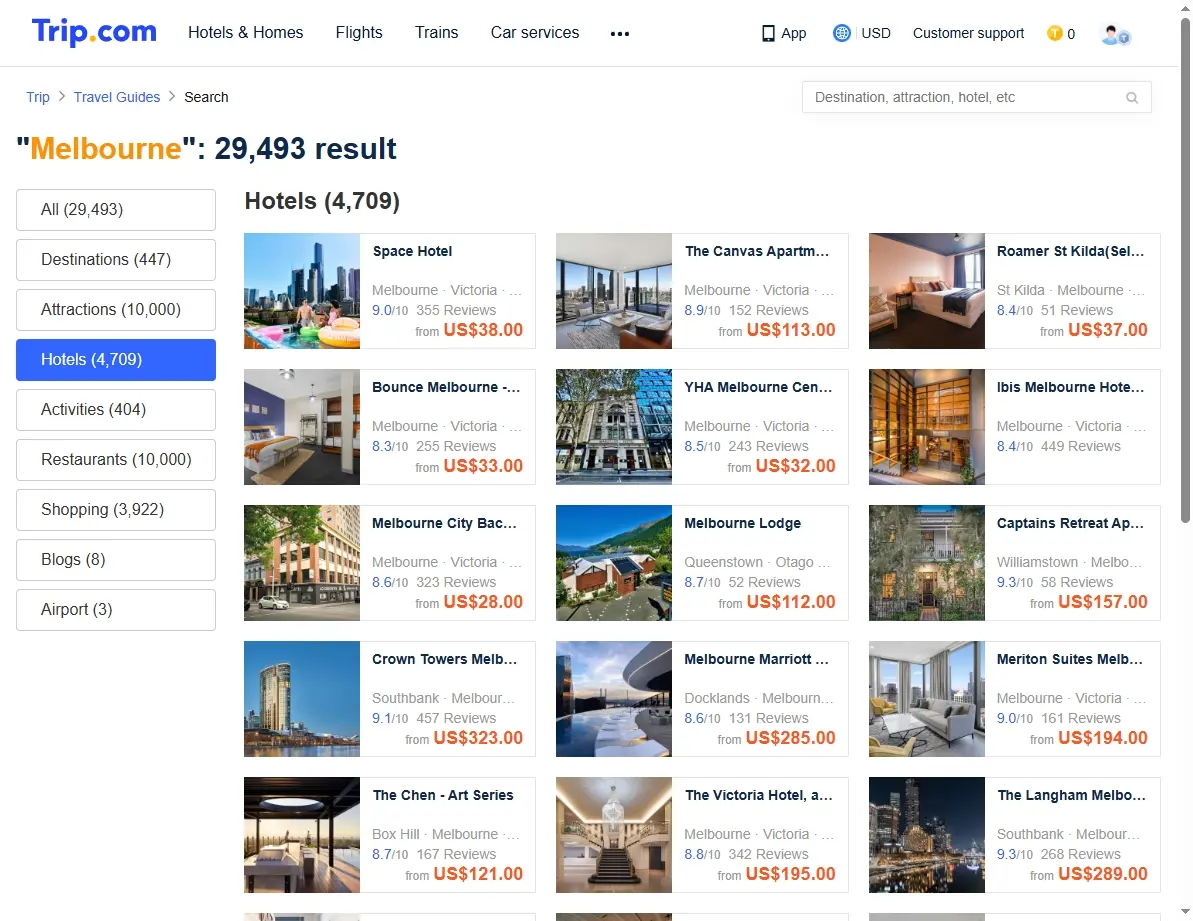
Task: Open the more menu three dots
Action: [x=620, y=33]
